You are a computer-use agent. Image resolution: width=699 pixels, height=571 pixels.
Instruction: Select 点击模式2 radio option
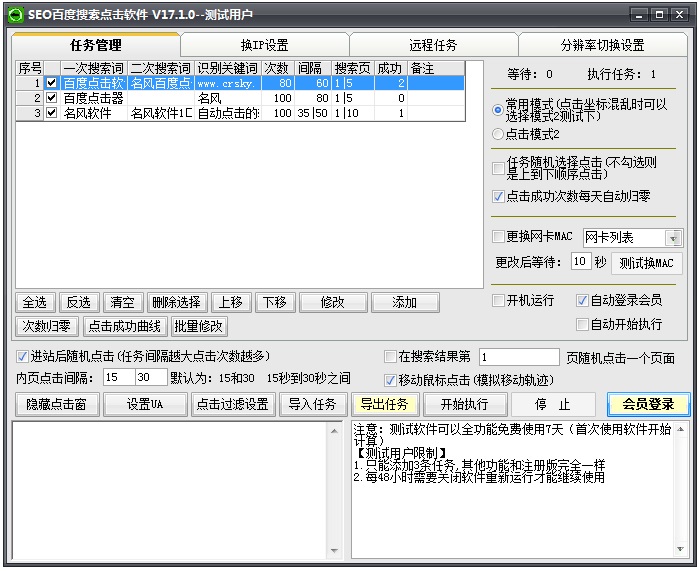(x=499, y=133)
